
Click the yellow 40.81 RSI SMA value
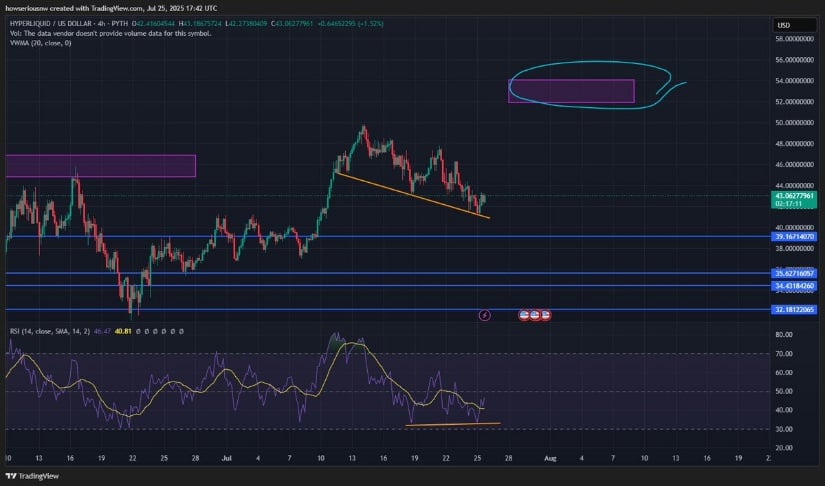pos(123,331)
